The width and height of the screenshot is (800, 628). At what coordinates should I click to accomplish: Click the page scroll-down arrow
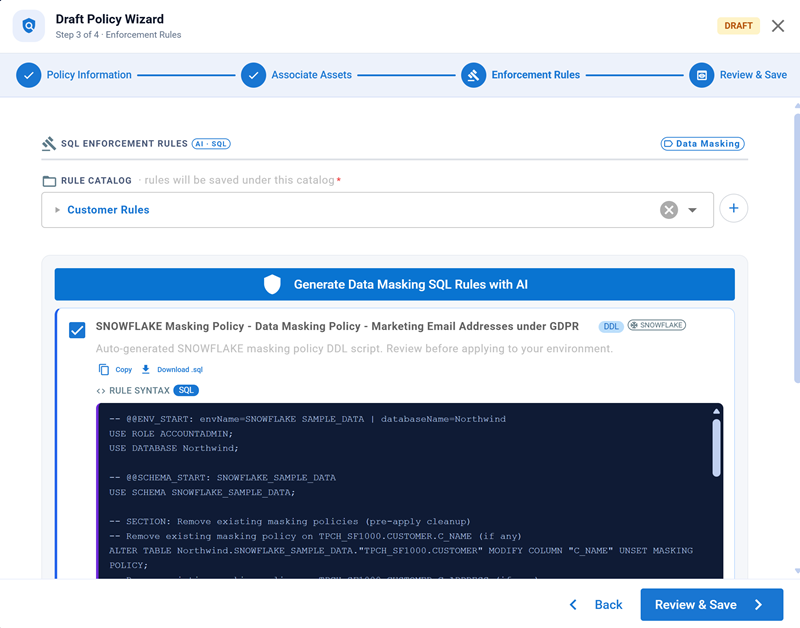(796, 571)
